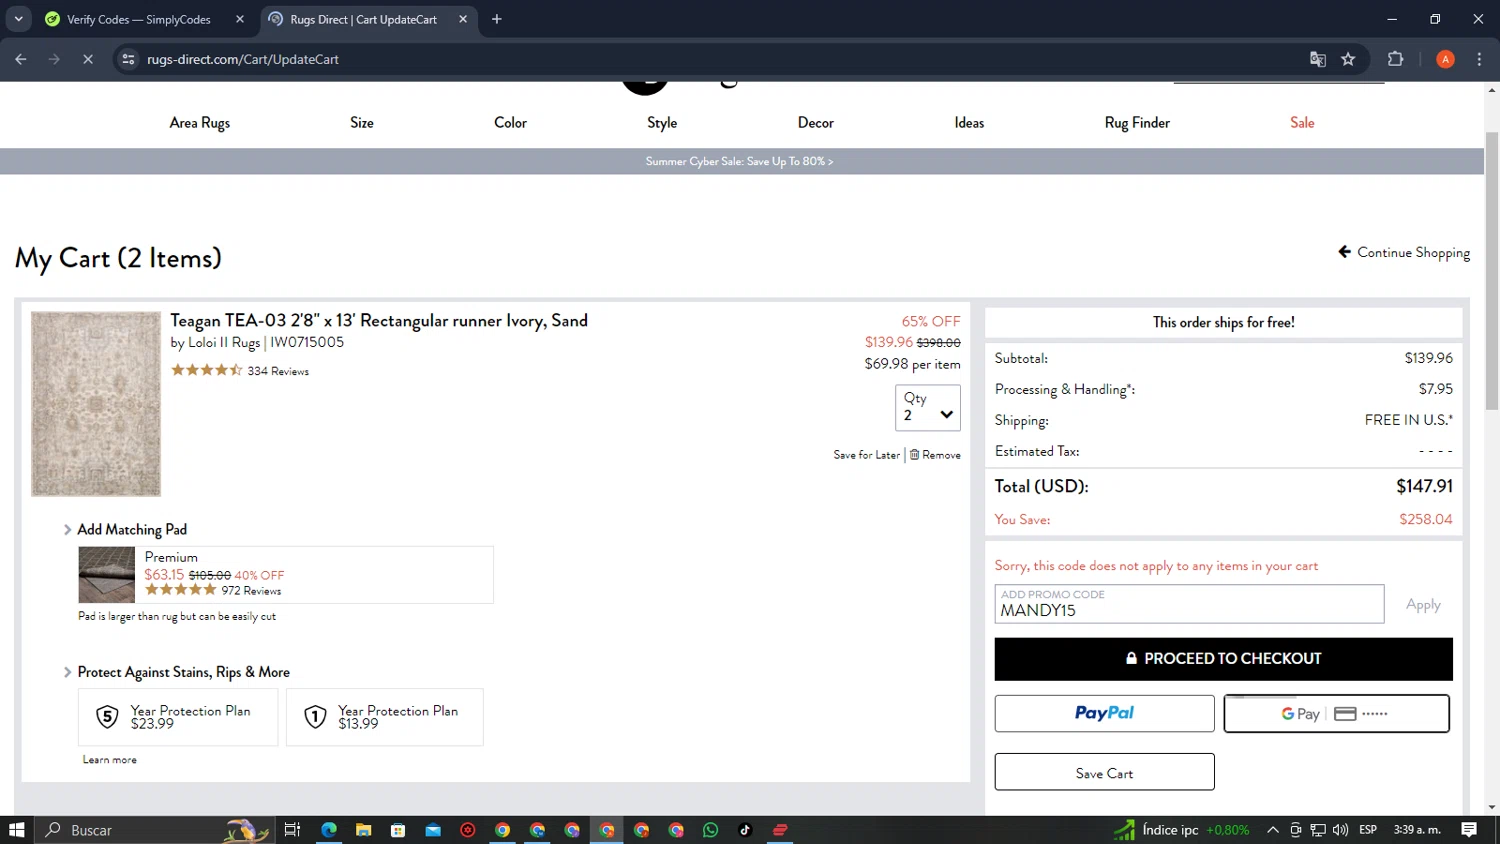The width and height of the screenshot is (1500, 844).
Task: Show hidden system tray icons
Action: (x=1273, y=830)
